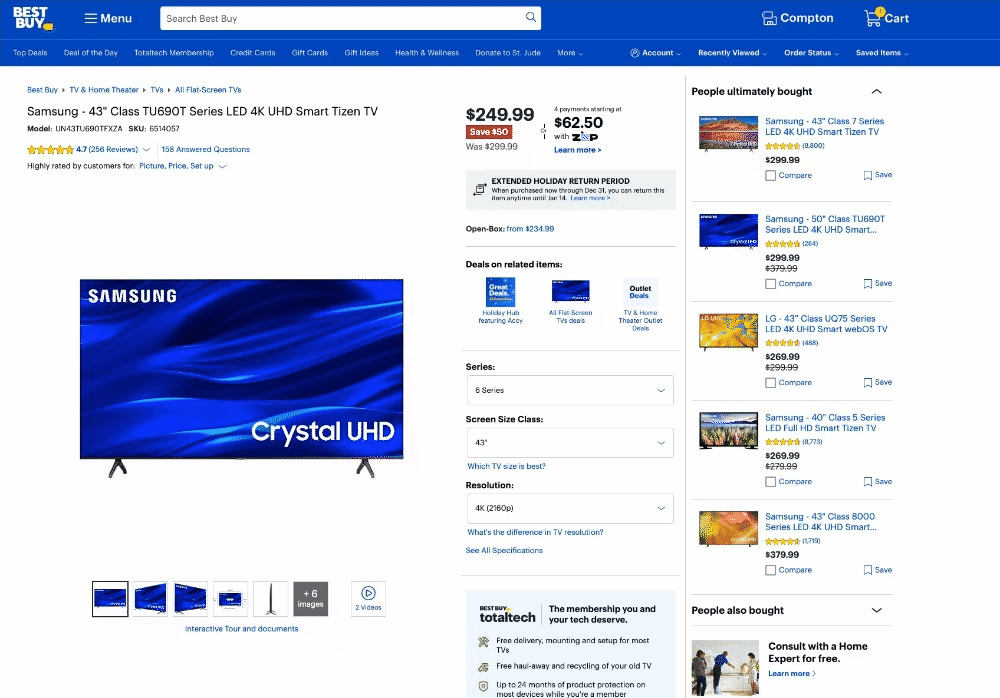Open the Series 6 Series dropdown
Image resolution: width=1000 pixels, height=698 pixels.
[570, 390]
